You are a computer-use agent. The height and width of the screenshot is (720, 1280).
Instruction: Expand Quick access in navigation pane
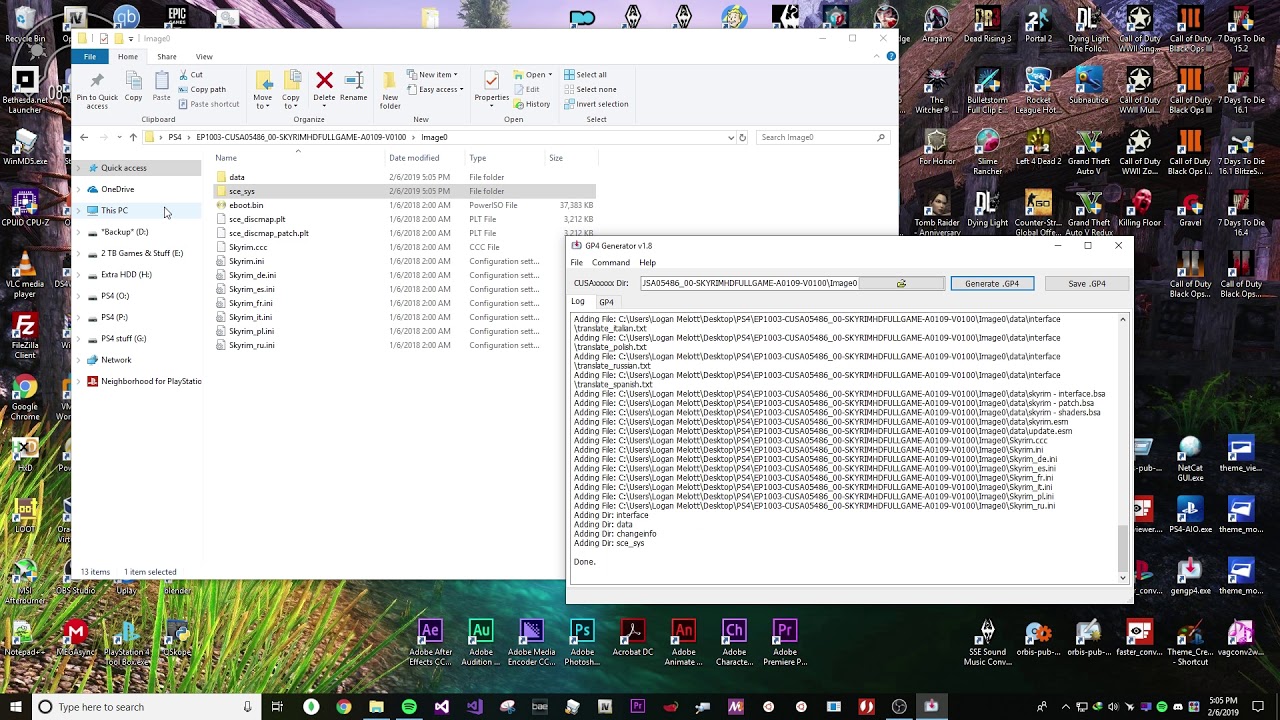79,168
